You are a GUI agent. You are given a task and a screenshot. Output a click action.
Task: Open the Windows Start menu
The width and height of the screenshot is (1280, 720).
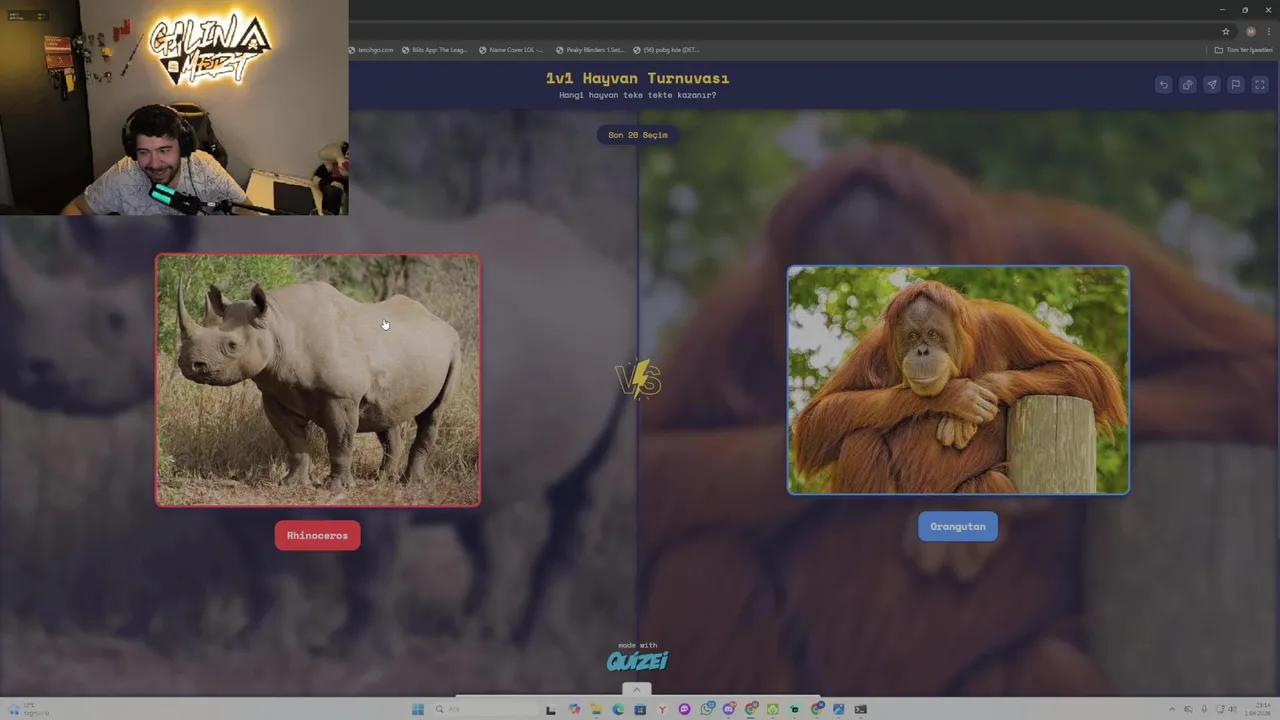[417, 709]
